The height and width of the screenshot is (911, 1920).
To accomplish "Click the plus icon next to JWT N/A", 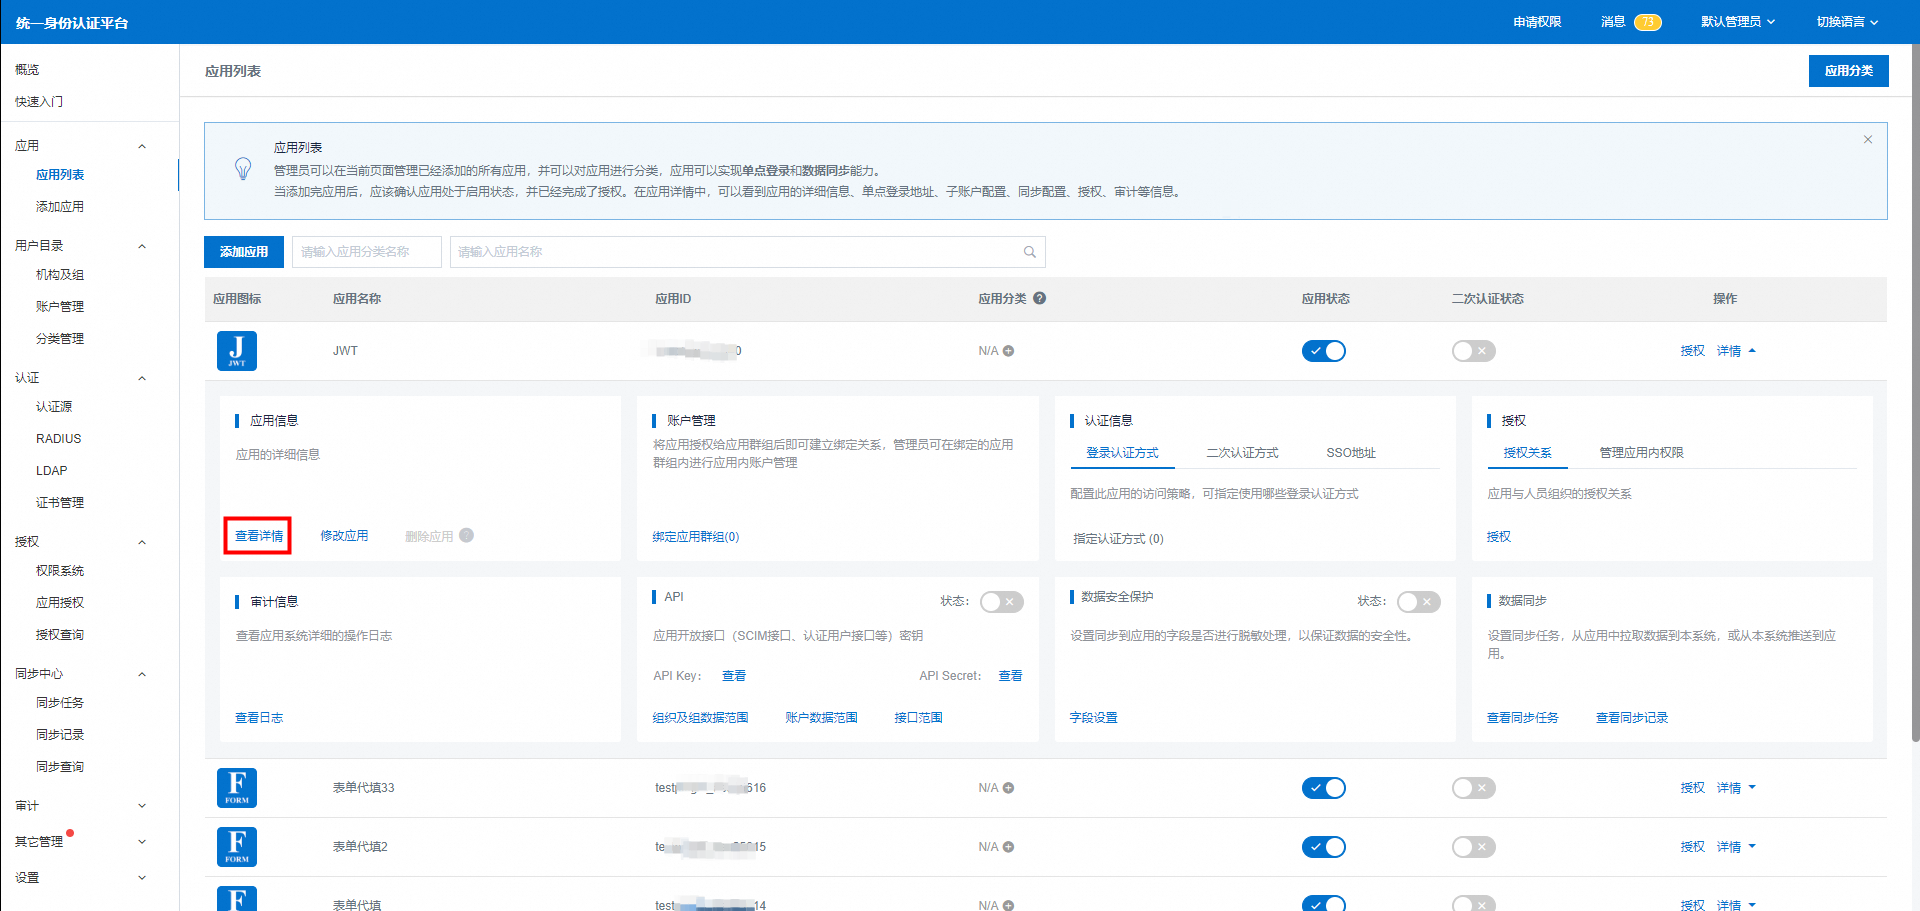I will pyautogui.click(x=1008, y=351).
